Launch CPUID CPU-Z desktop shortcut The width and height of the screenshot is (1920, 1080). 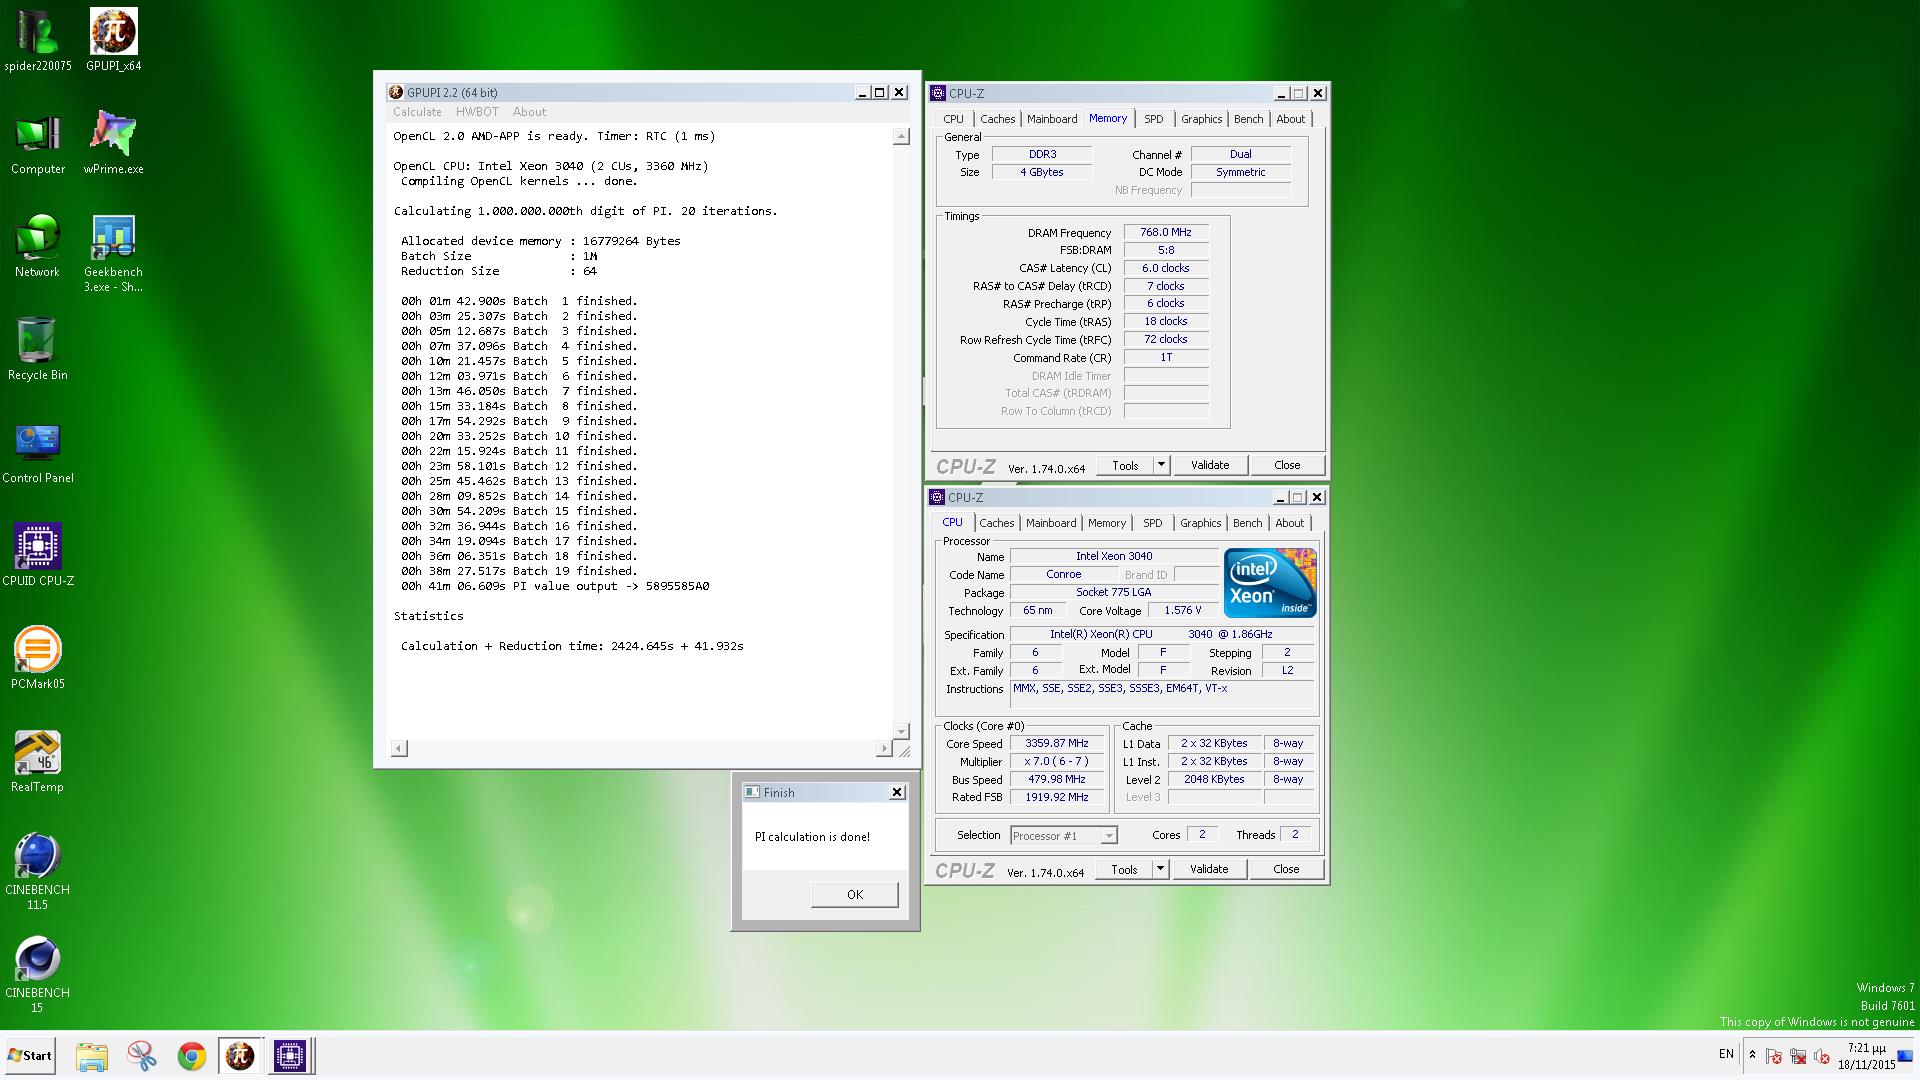tap(38, 556)
